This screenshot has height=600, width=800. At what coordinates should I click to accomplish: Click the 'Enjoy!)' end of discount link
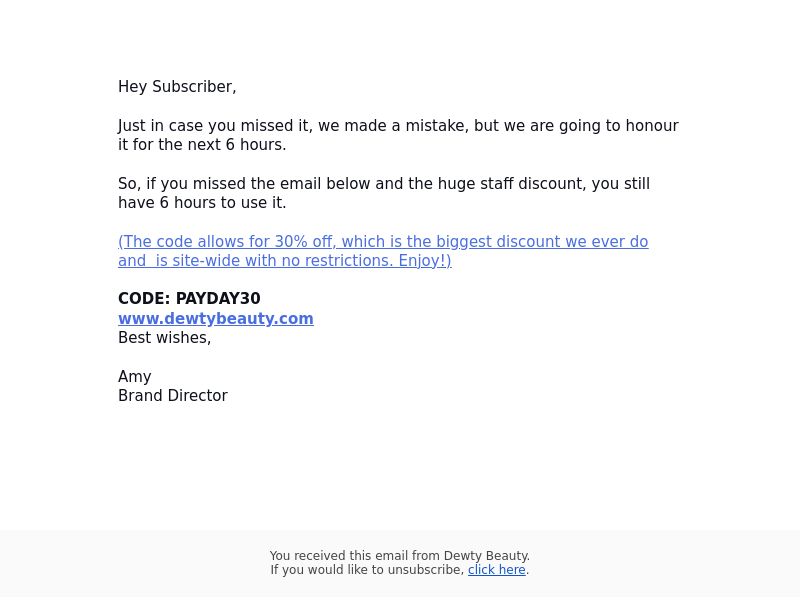pyautogui.click(x=424, y=261)
